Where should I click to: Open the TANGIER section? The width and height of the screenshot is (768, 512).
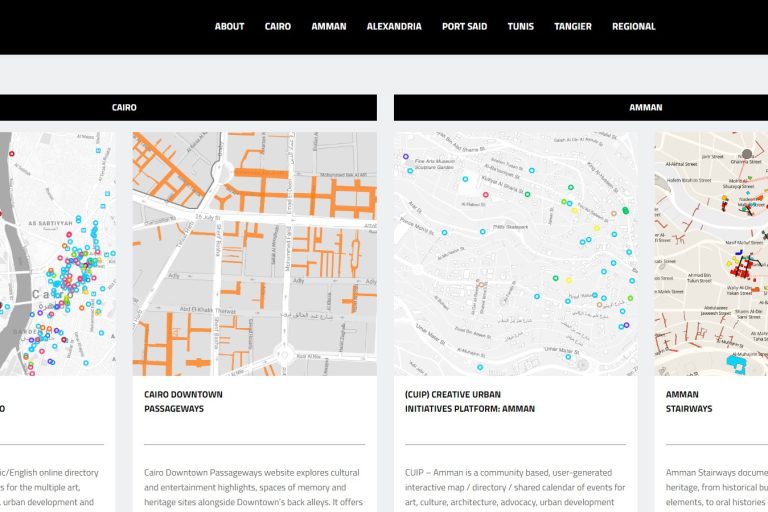[573, 27]
